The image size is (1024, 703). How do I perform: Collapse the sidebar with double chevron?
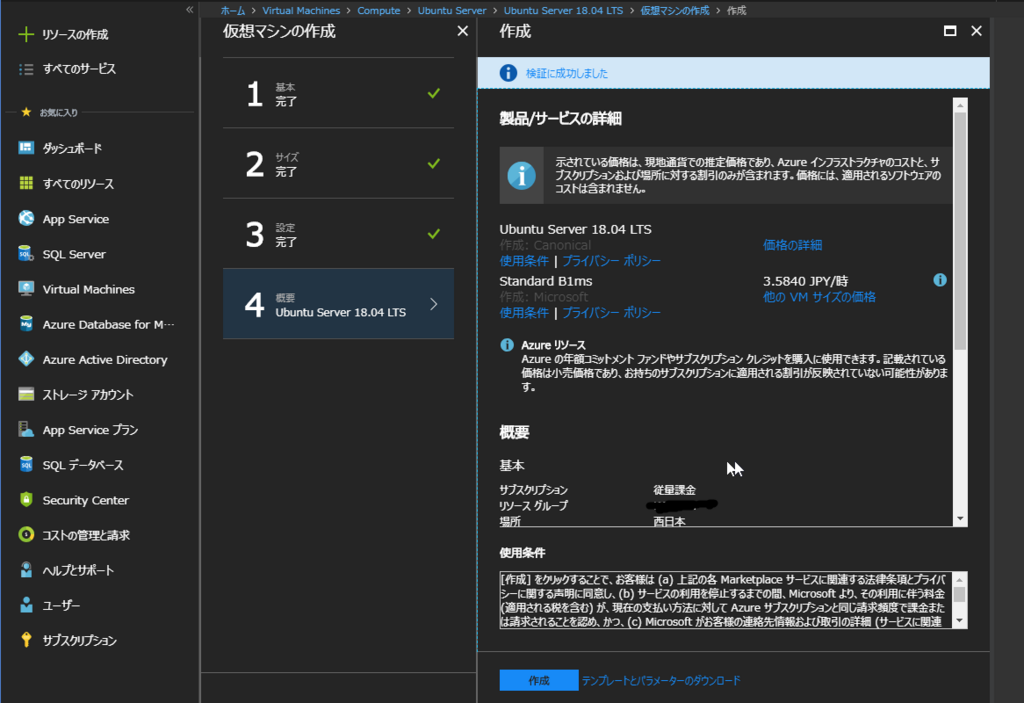(x=189, y=9)
